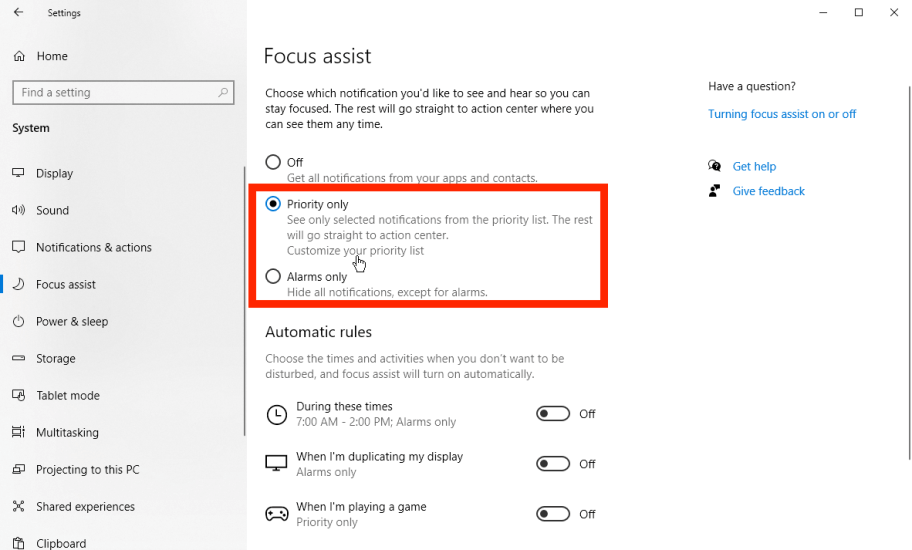Screen dimensions: 912x550
Task: Click the Give feedback person icon
Action: (714, 191)
